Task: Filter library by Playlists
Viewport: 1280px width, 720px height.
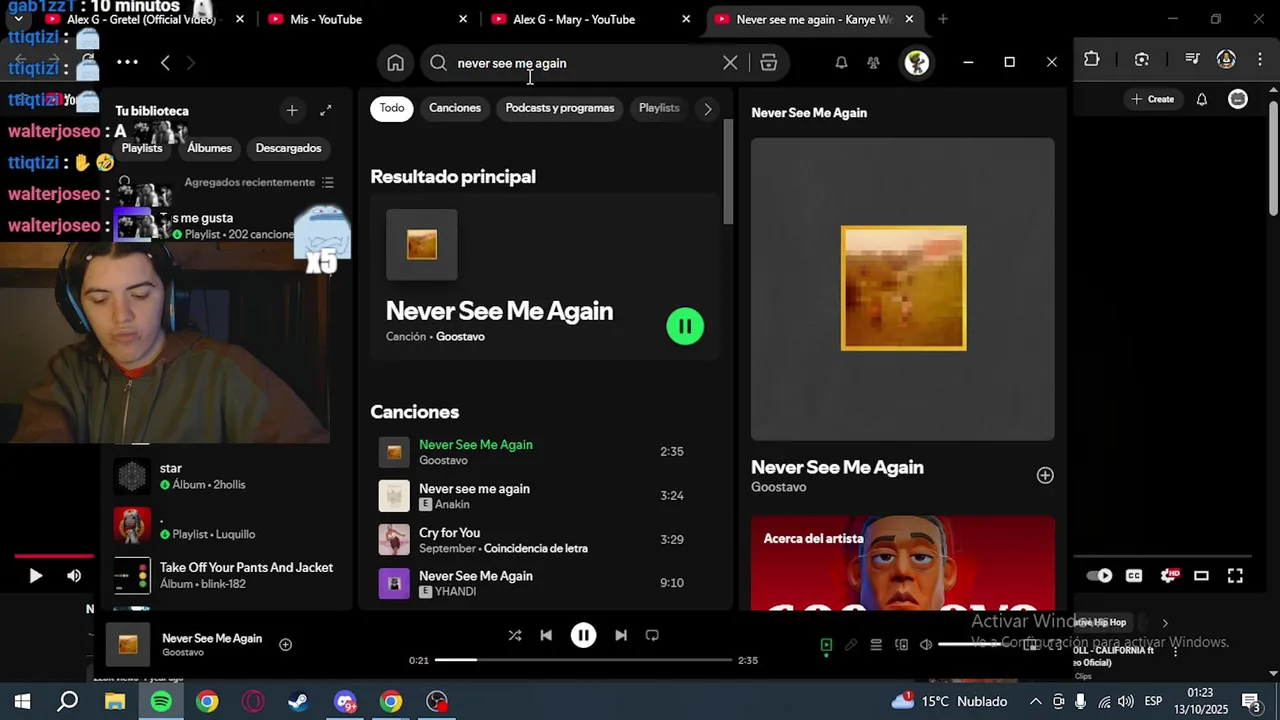Action: 142,148
